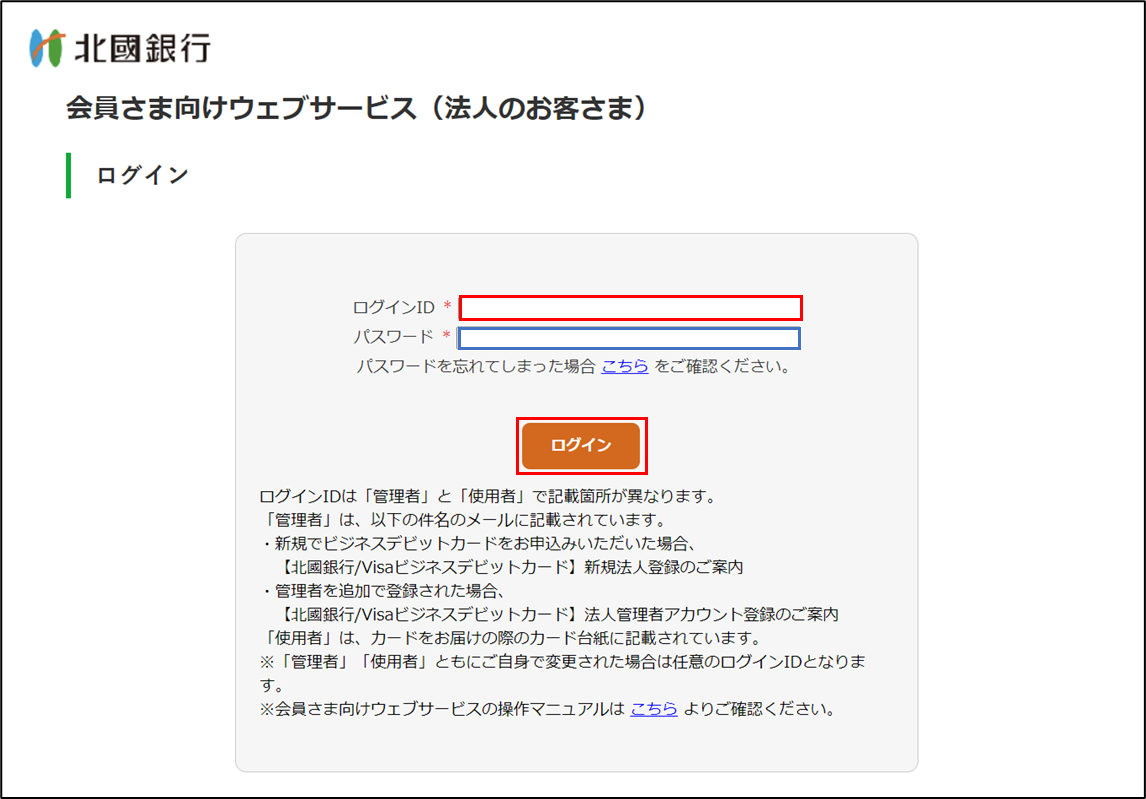
Task: Click the パスワード field label
Action: [393, 337]
